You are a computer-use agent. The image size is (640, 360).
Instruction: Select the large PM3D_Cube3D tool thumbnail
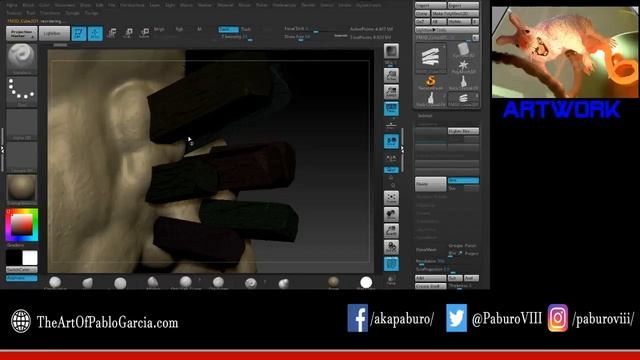[x=431, y=58]
